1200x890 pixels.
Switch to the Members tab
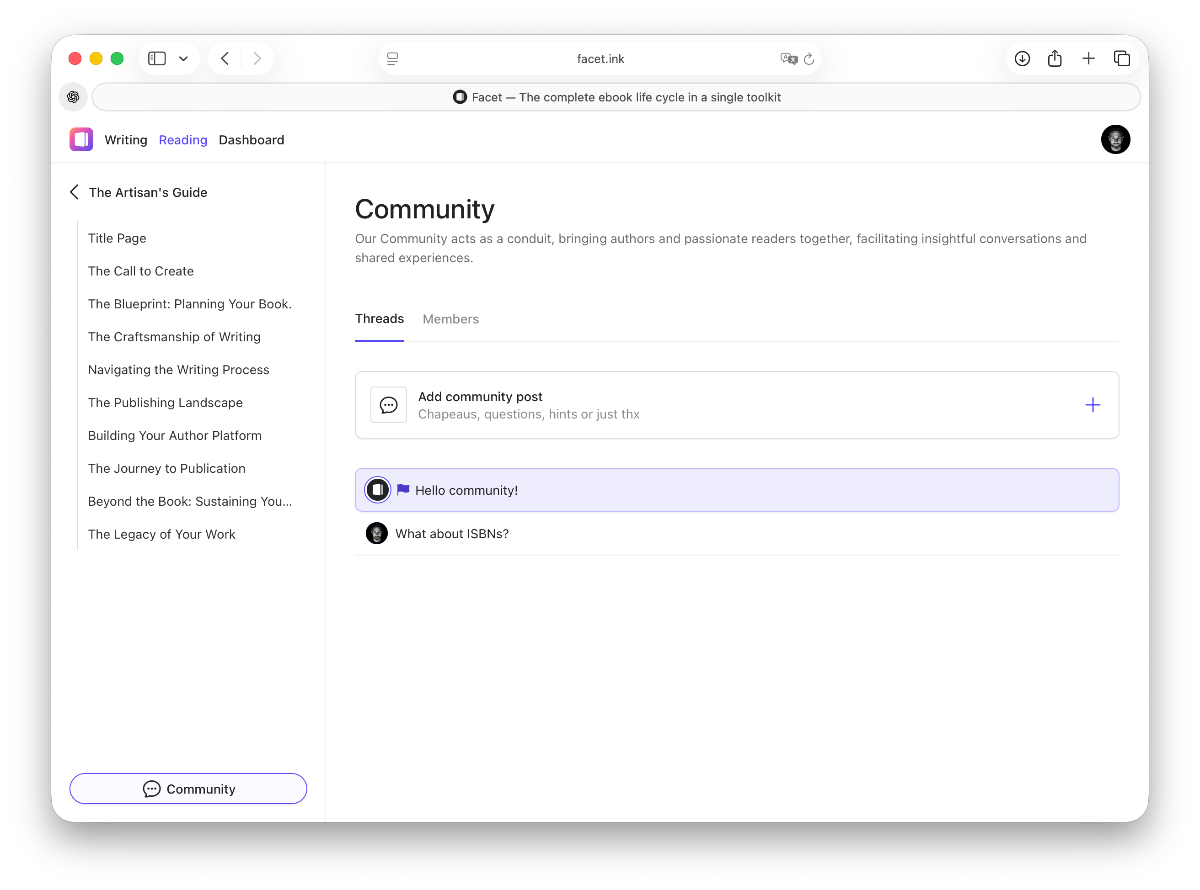tap(450, 319)
